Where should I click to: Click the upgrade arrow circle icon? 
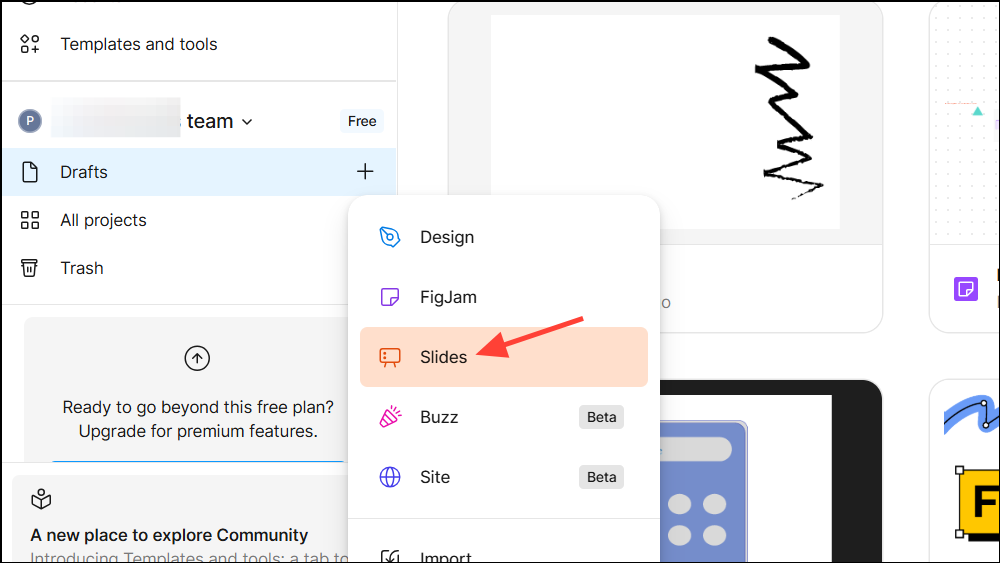[x=197, y=358]
